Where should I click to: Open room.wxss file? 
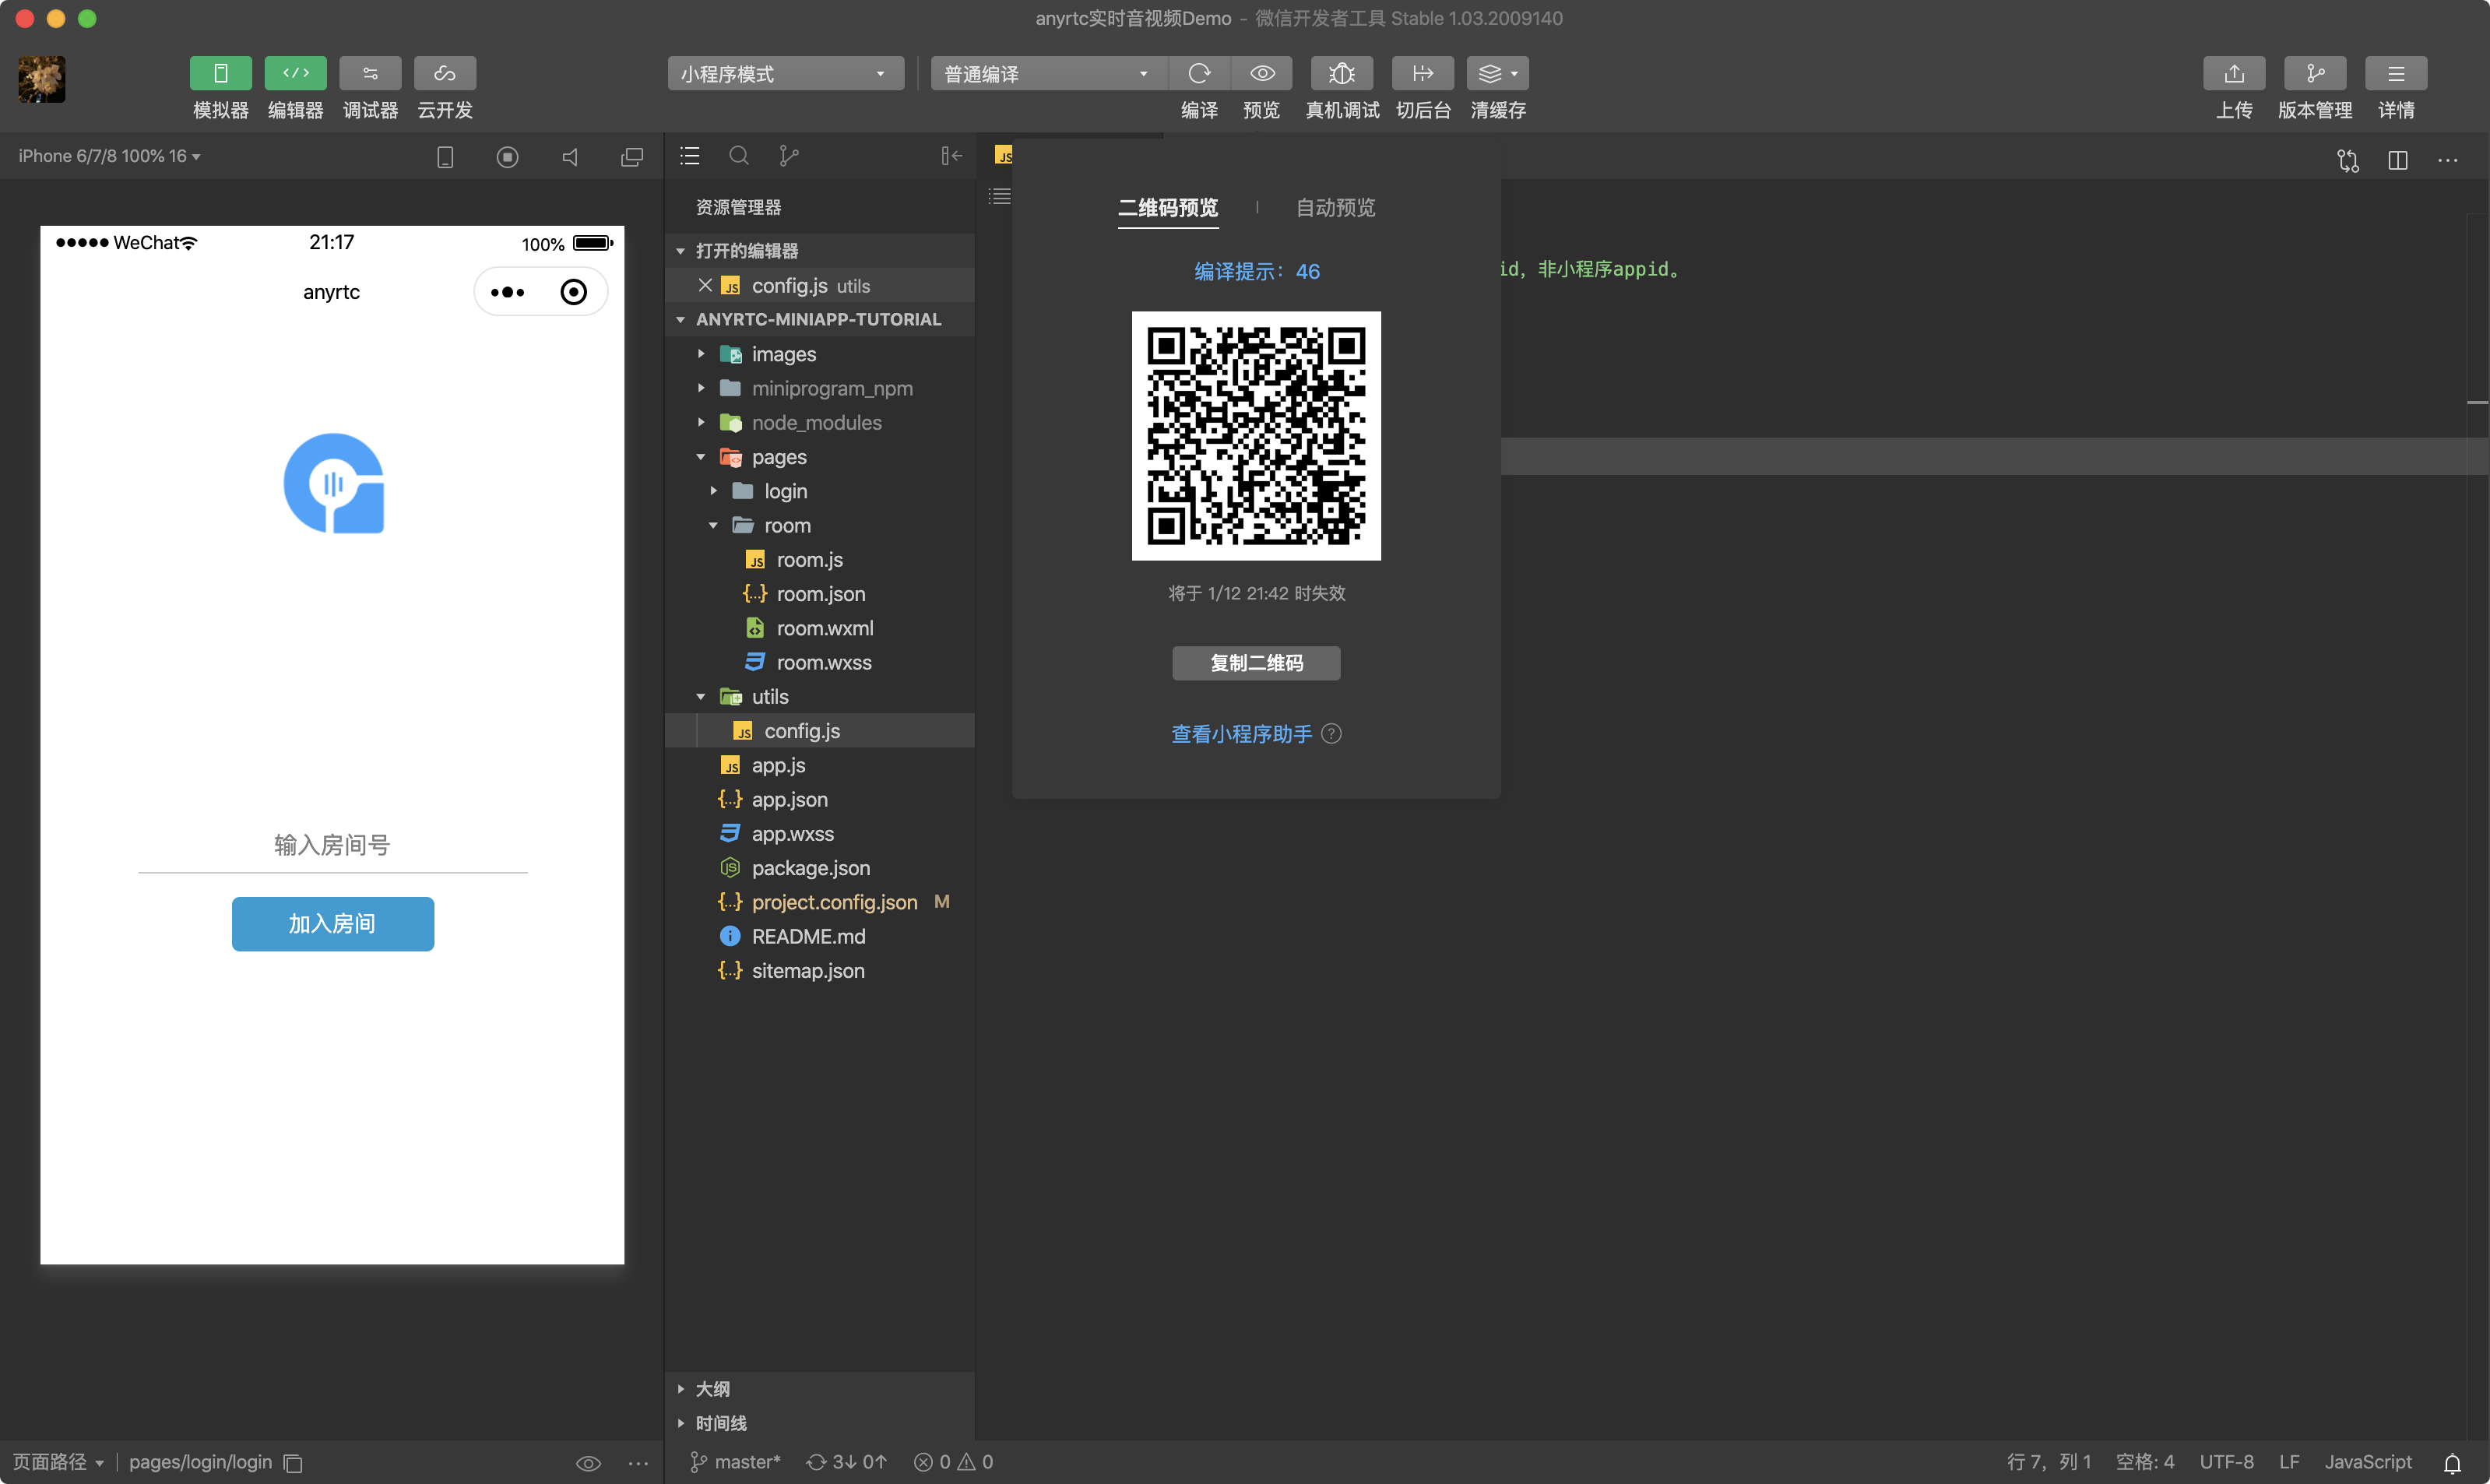[820, 662]
